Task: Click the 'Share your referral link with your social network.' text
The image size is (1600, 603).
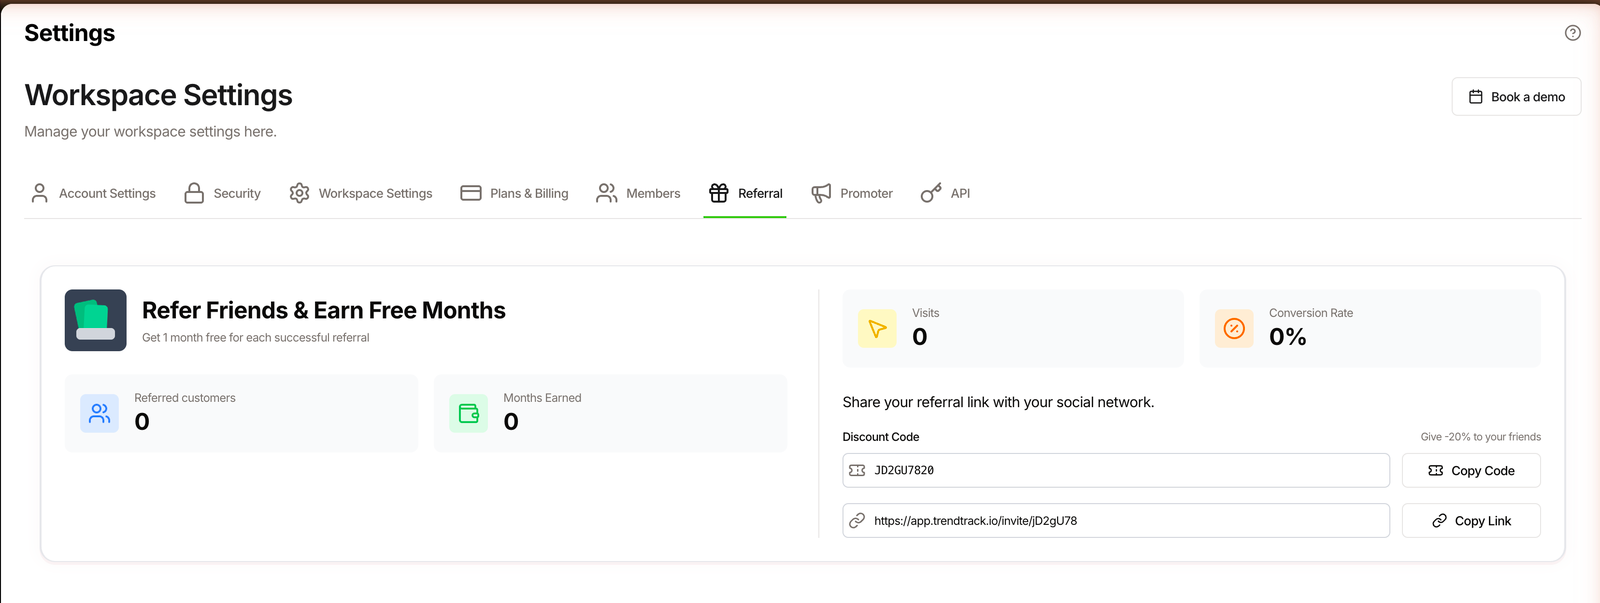Action: 998,402
